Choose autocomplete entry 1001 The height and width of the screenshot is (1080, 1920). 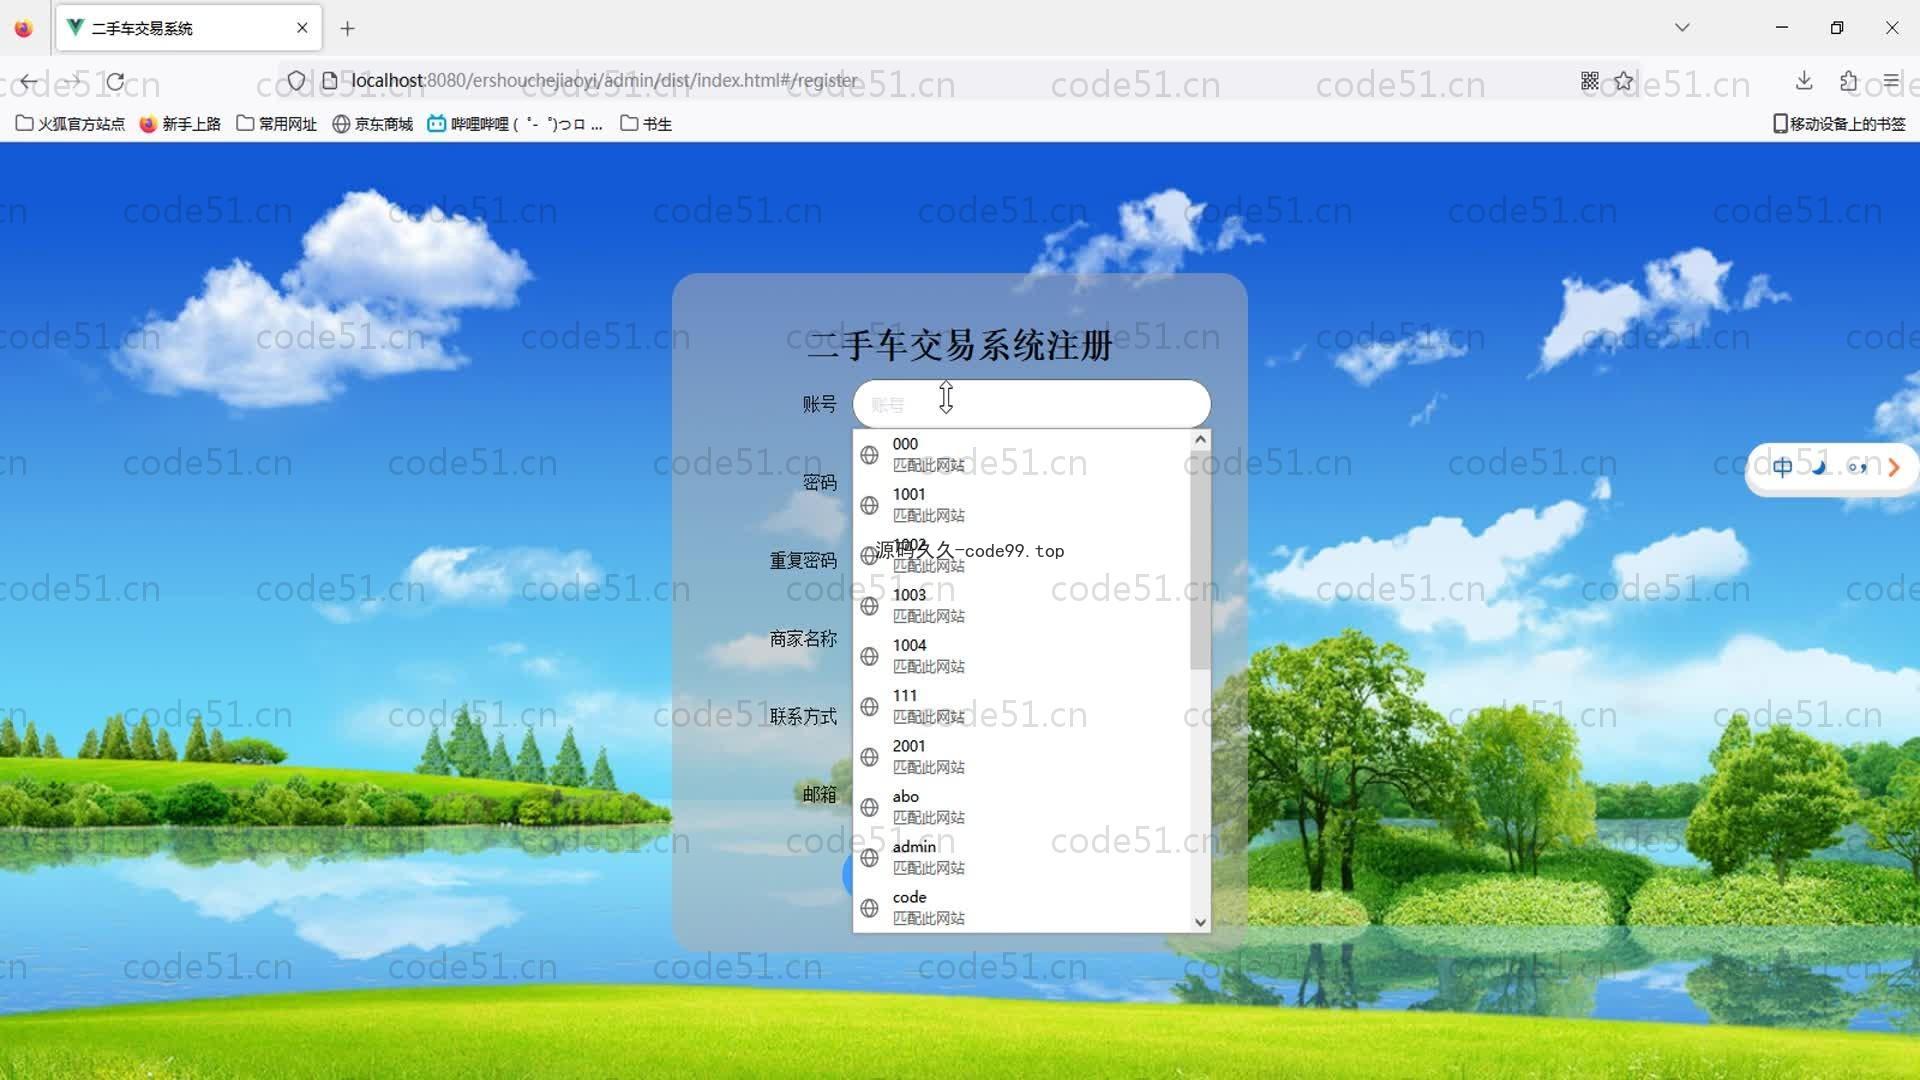1022,505
